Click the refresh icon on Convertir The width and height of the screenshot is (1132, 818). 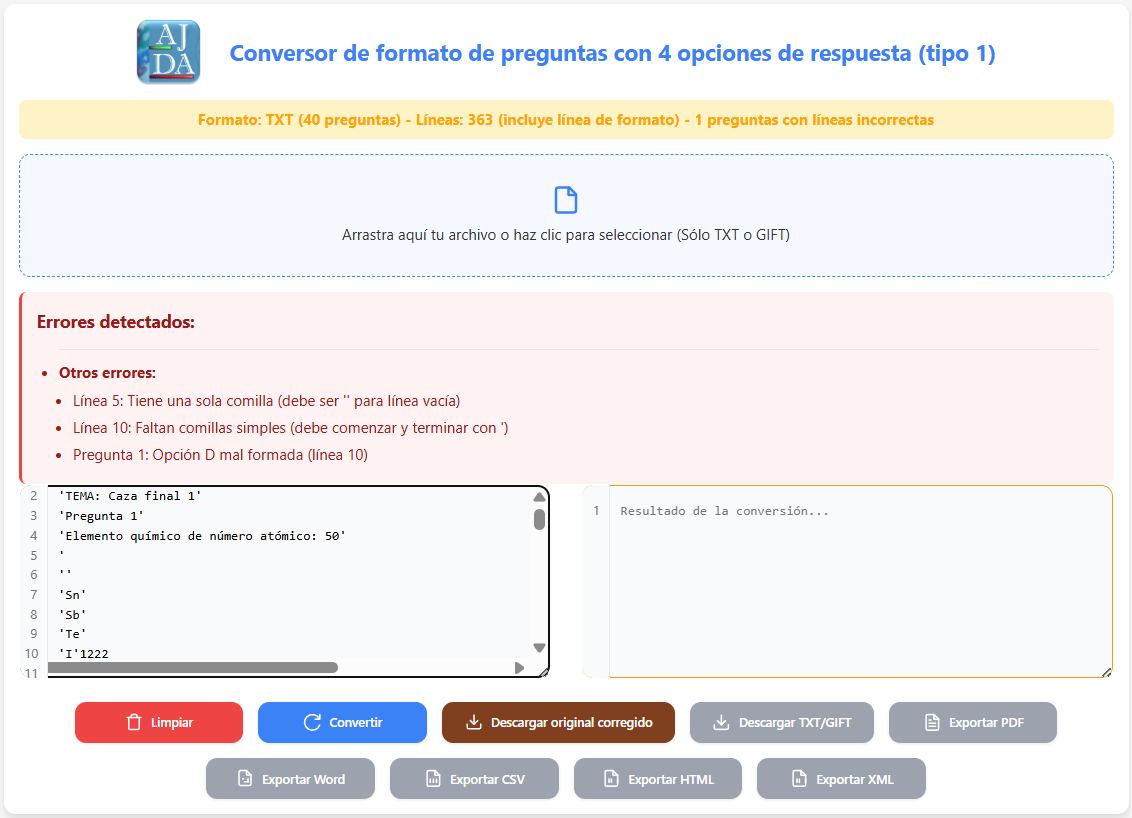pos(312,723)
